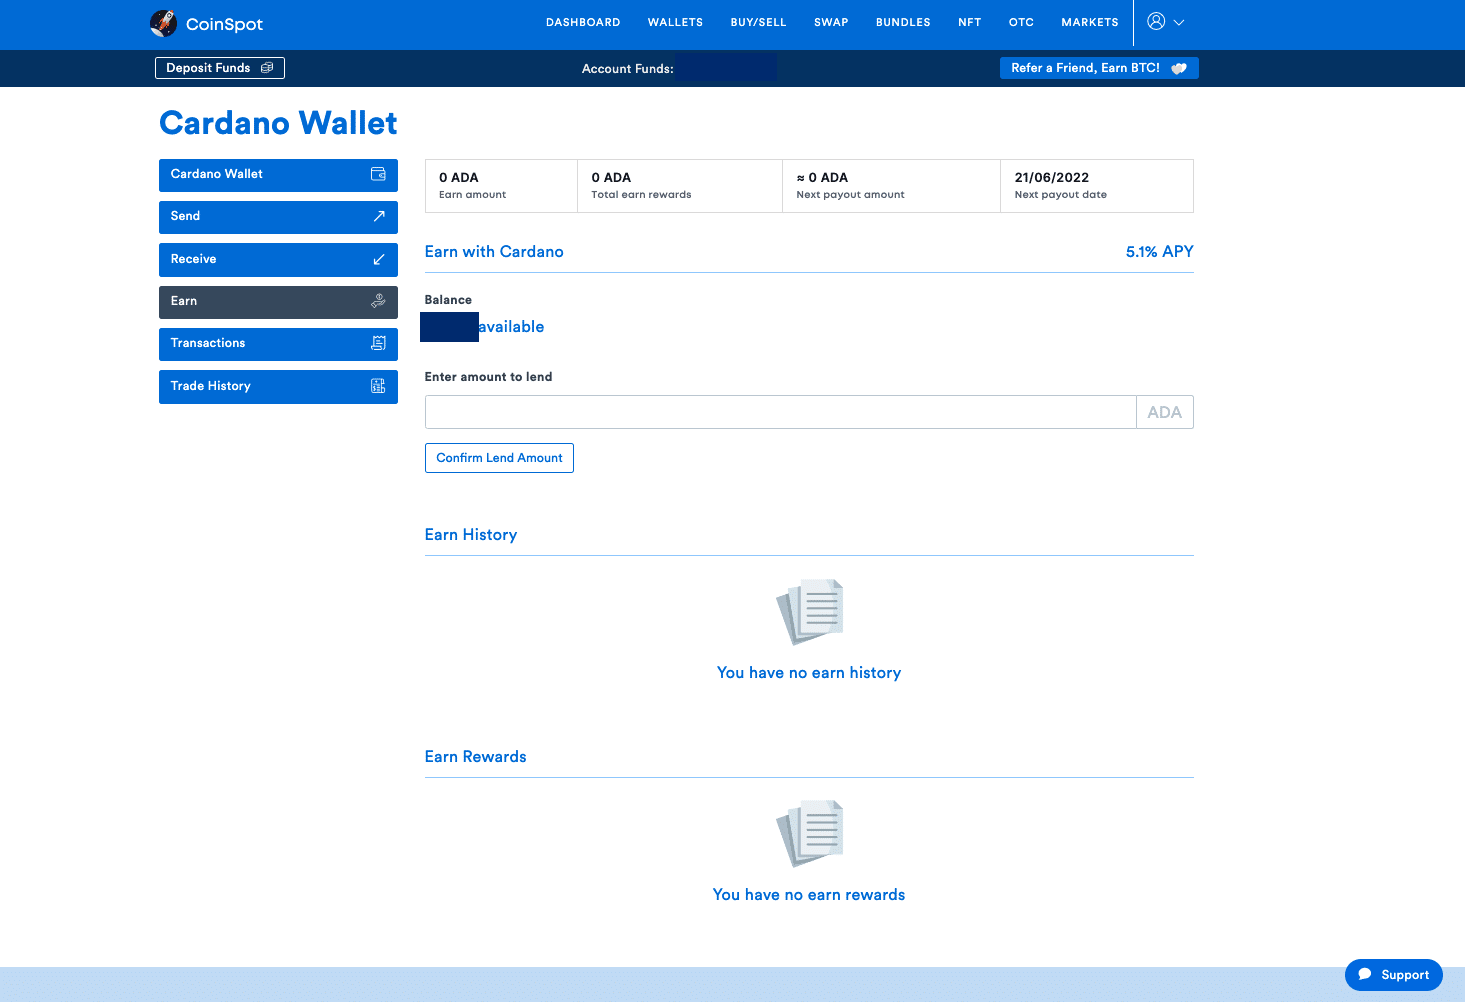
Task: Open the Markets page
Action: [x=1089, y=22]
